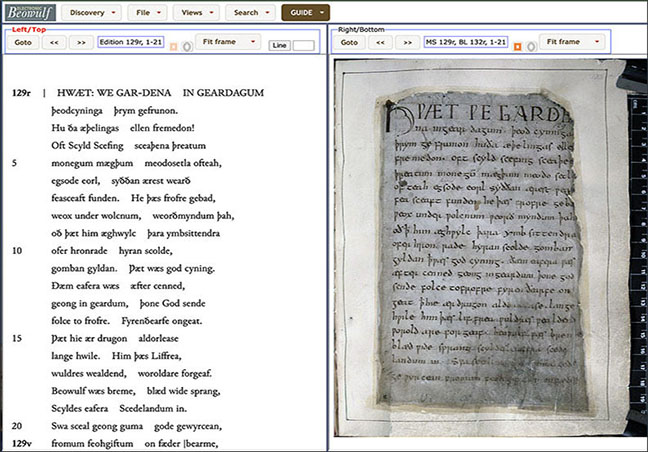
Task: Open the Search menu
Action: 250,12
